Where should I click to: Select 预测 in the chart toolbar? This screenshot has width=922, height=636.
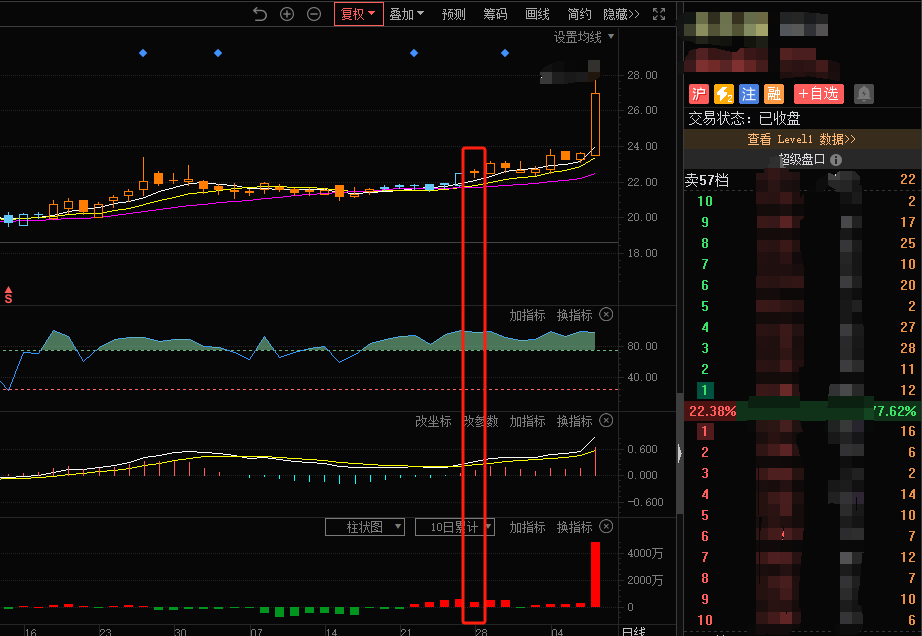[453, 14]
